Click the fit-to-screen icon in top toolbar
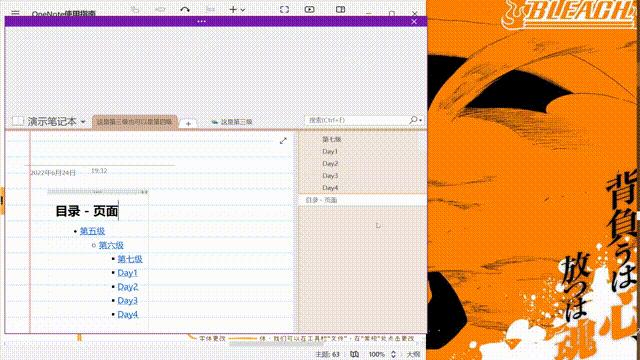The height and width of the screenshot is (360, 640). click(x=284, y=9)
